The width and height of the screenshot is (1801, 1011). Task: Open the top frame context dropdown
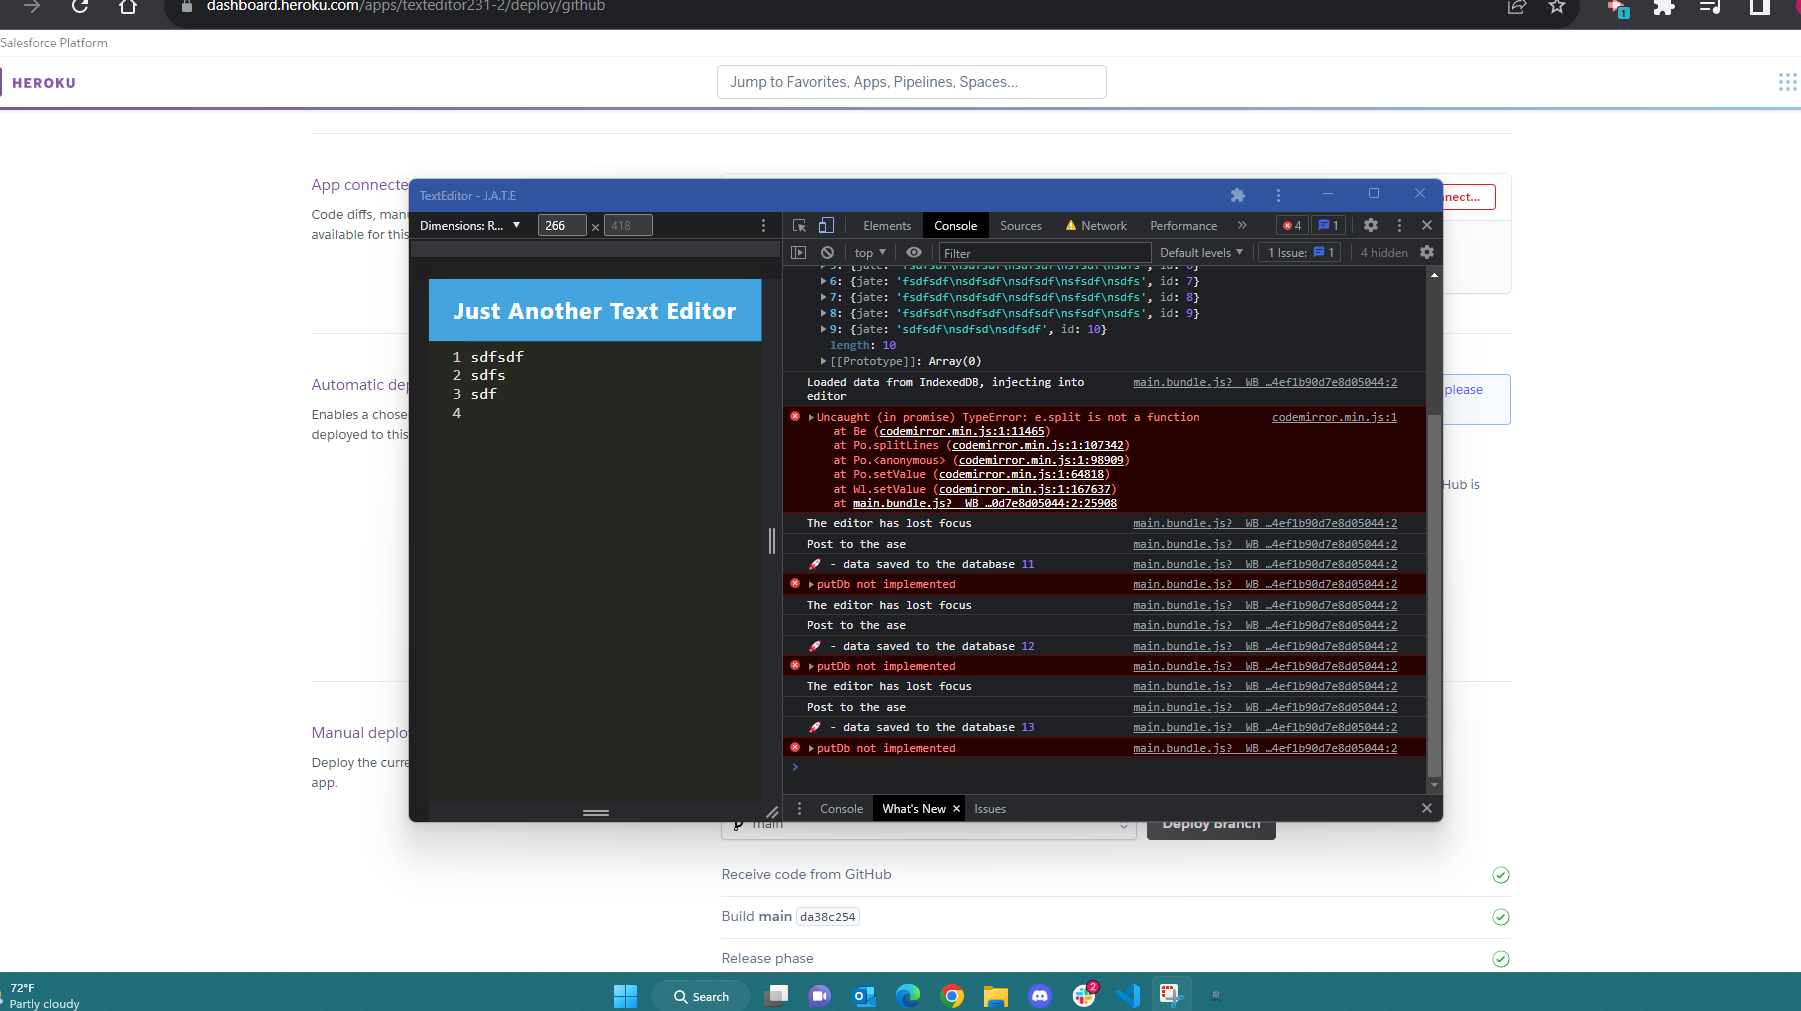[x=868, y=252]
